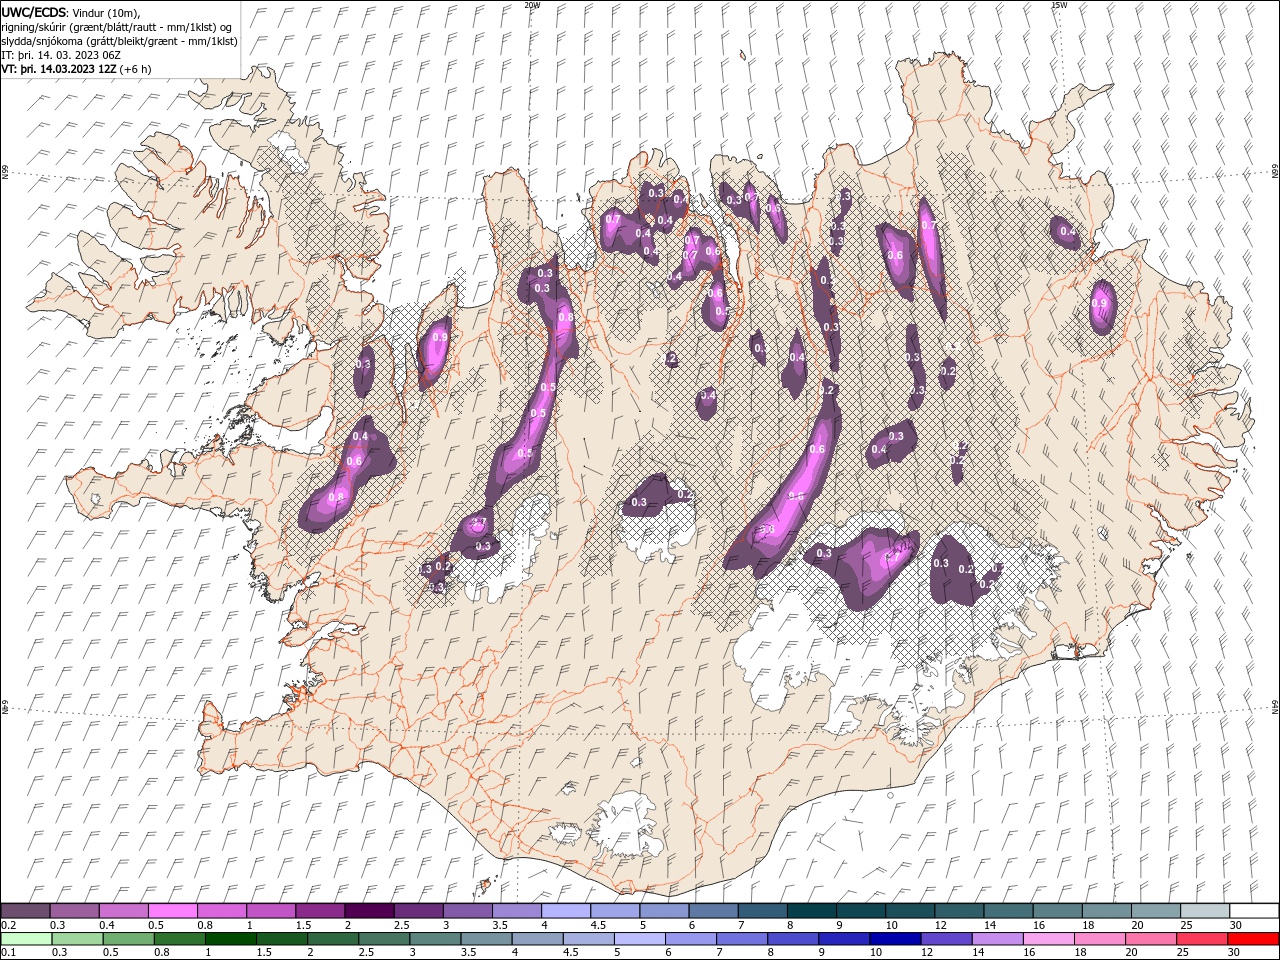Click the "slydda/snjókoma" description line
Image resolution: width=1280 pixels, height=960 pixels.
[x=119, y=41]
